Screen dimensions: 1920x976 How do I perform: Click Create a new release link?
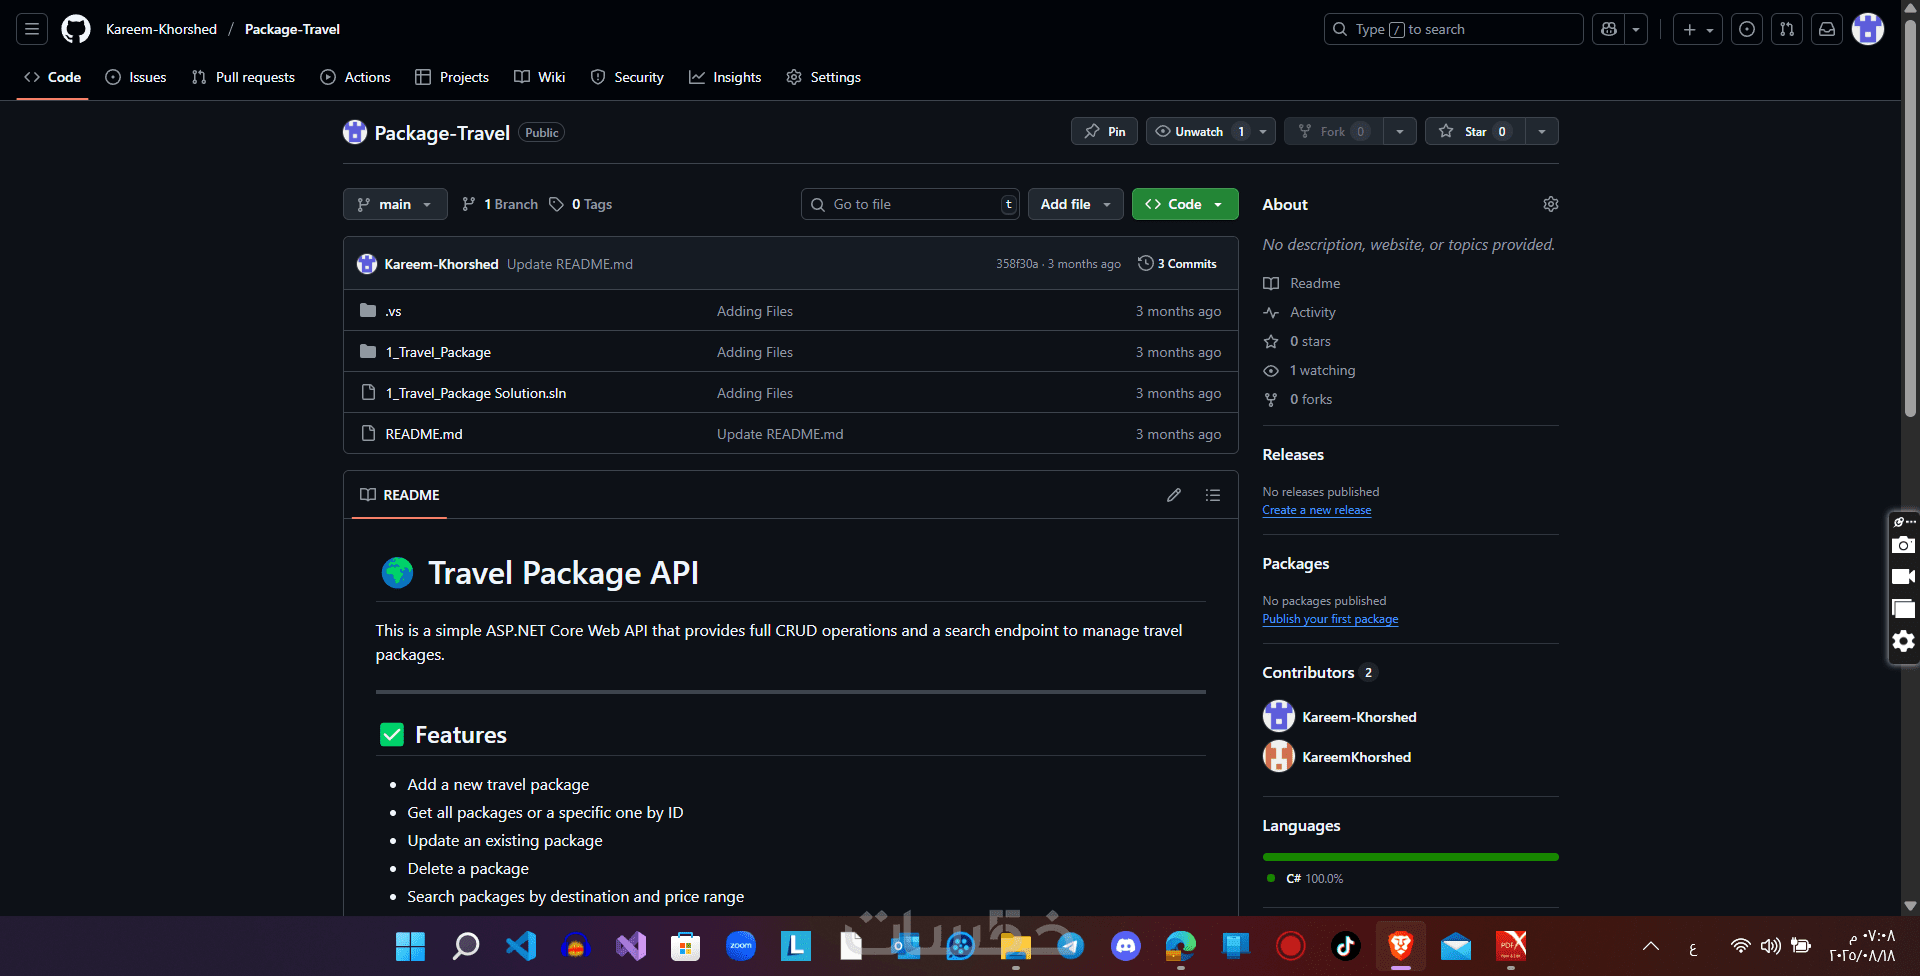tap(1317, 510)
